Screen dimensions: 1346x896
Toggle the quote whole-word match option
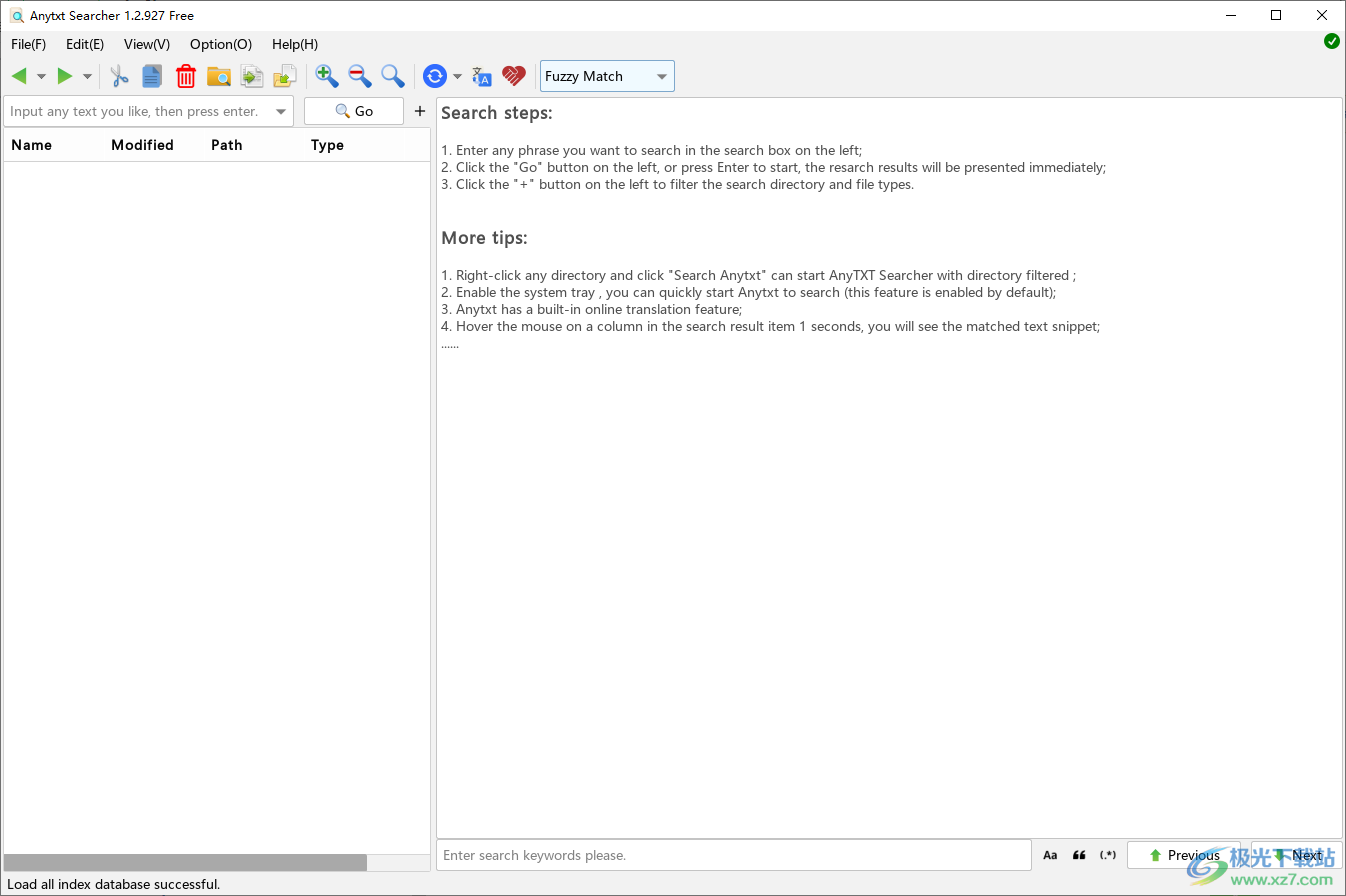pos(1079,855)
